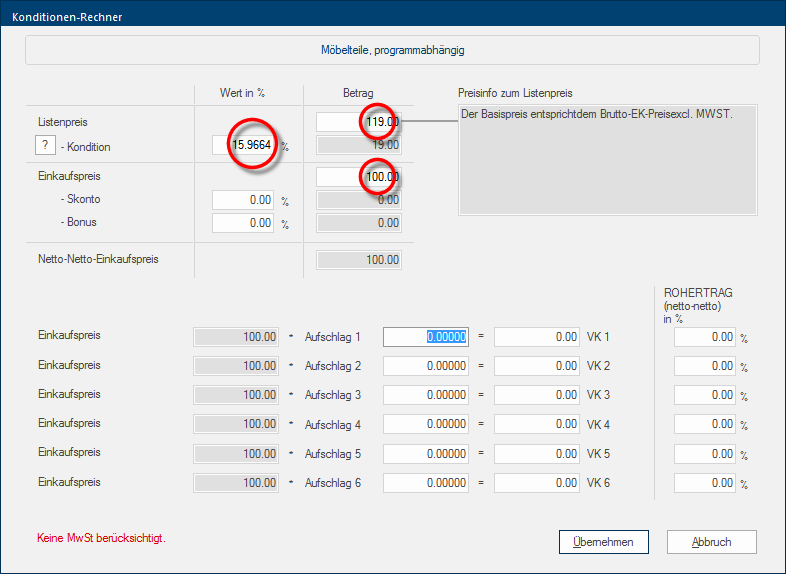Click the Aufschlag 6 input field
Viewport: 786px width, 574px height.
(x=426, y=484)
